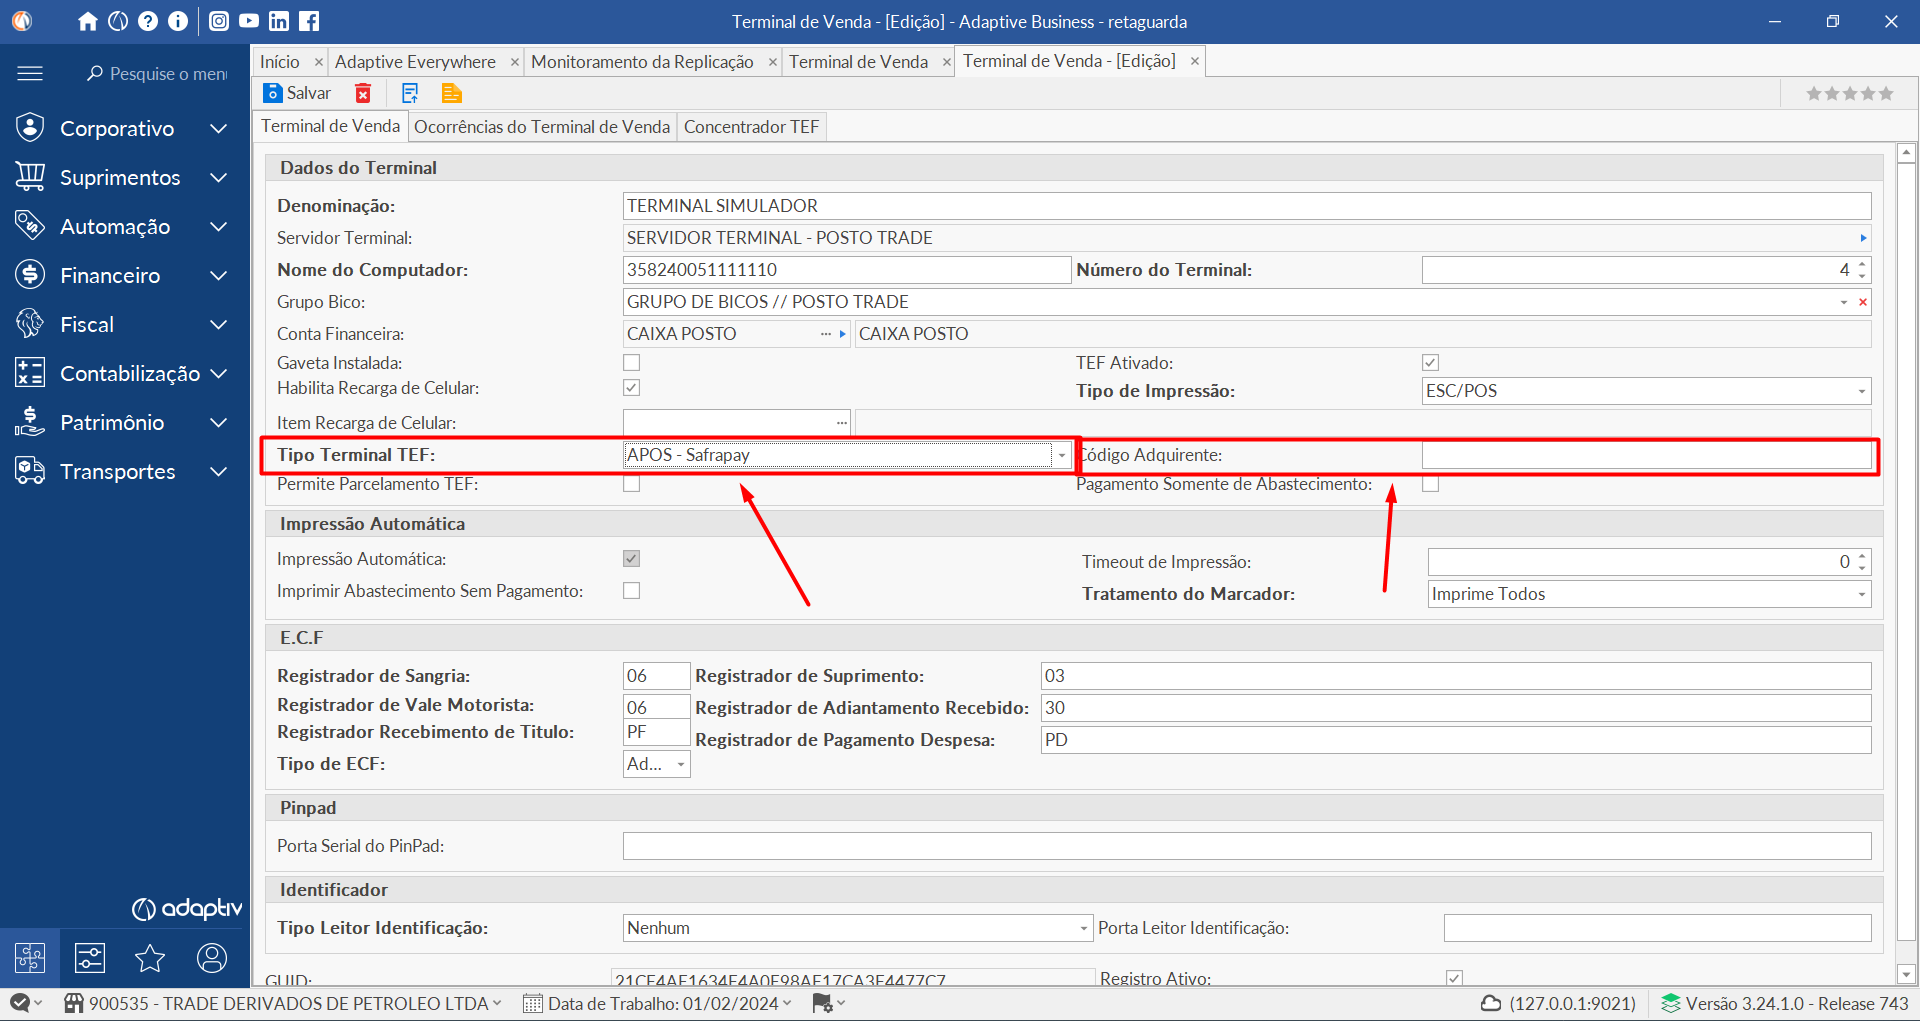Open the Tratamento do Marcador dropdown

pyautogui.click(x=1861, y=594)
